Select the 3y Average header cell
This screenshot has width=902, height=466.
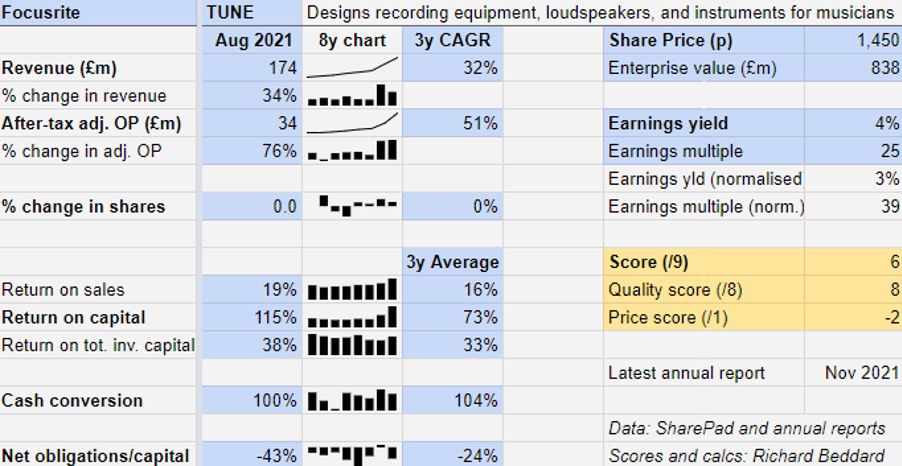point(452,262)
